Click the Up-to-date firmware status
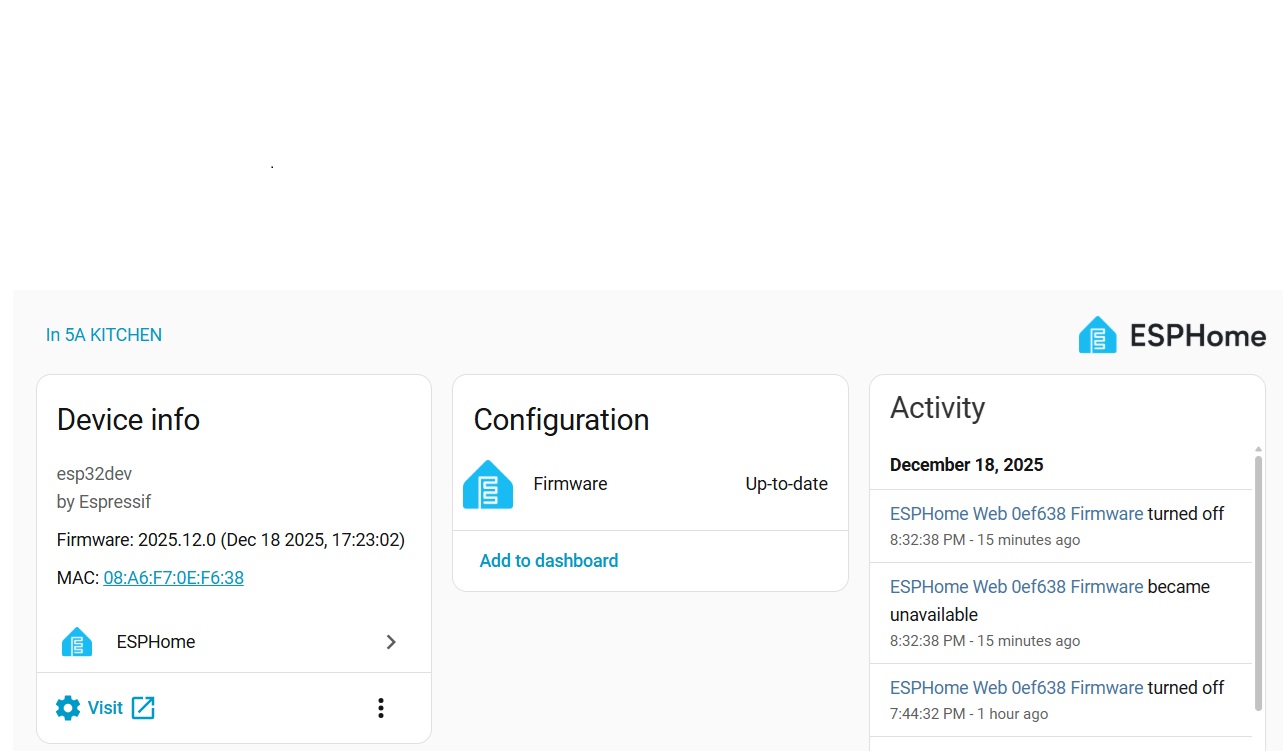The image size is (1283, 751). click(786, 484)
